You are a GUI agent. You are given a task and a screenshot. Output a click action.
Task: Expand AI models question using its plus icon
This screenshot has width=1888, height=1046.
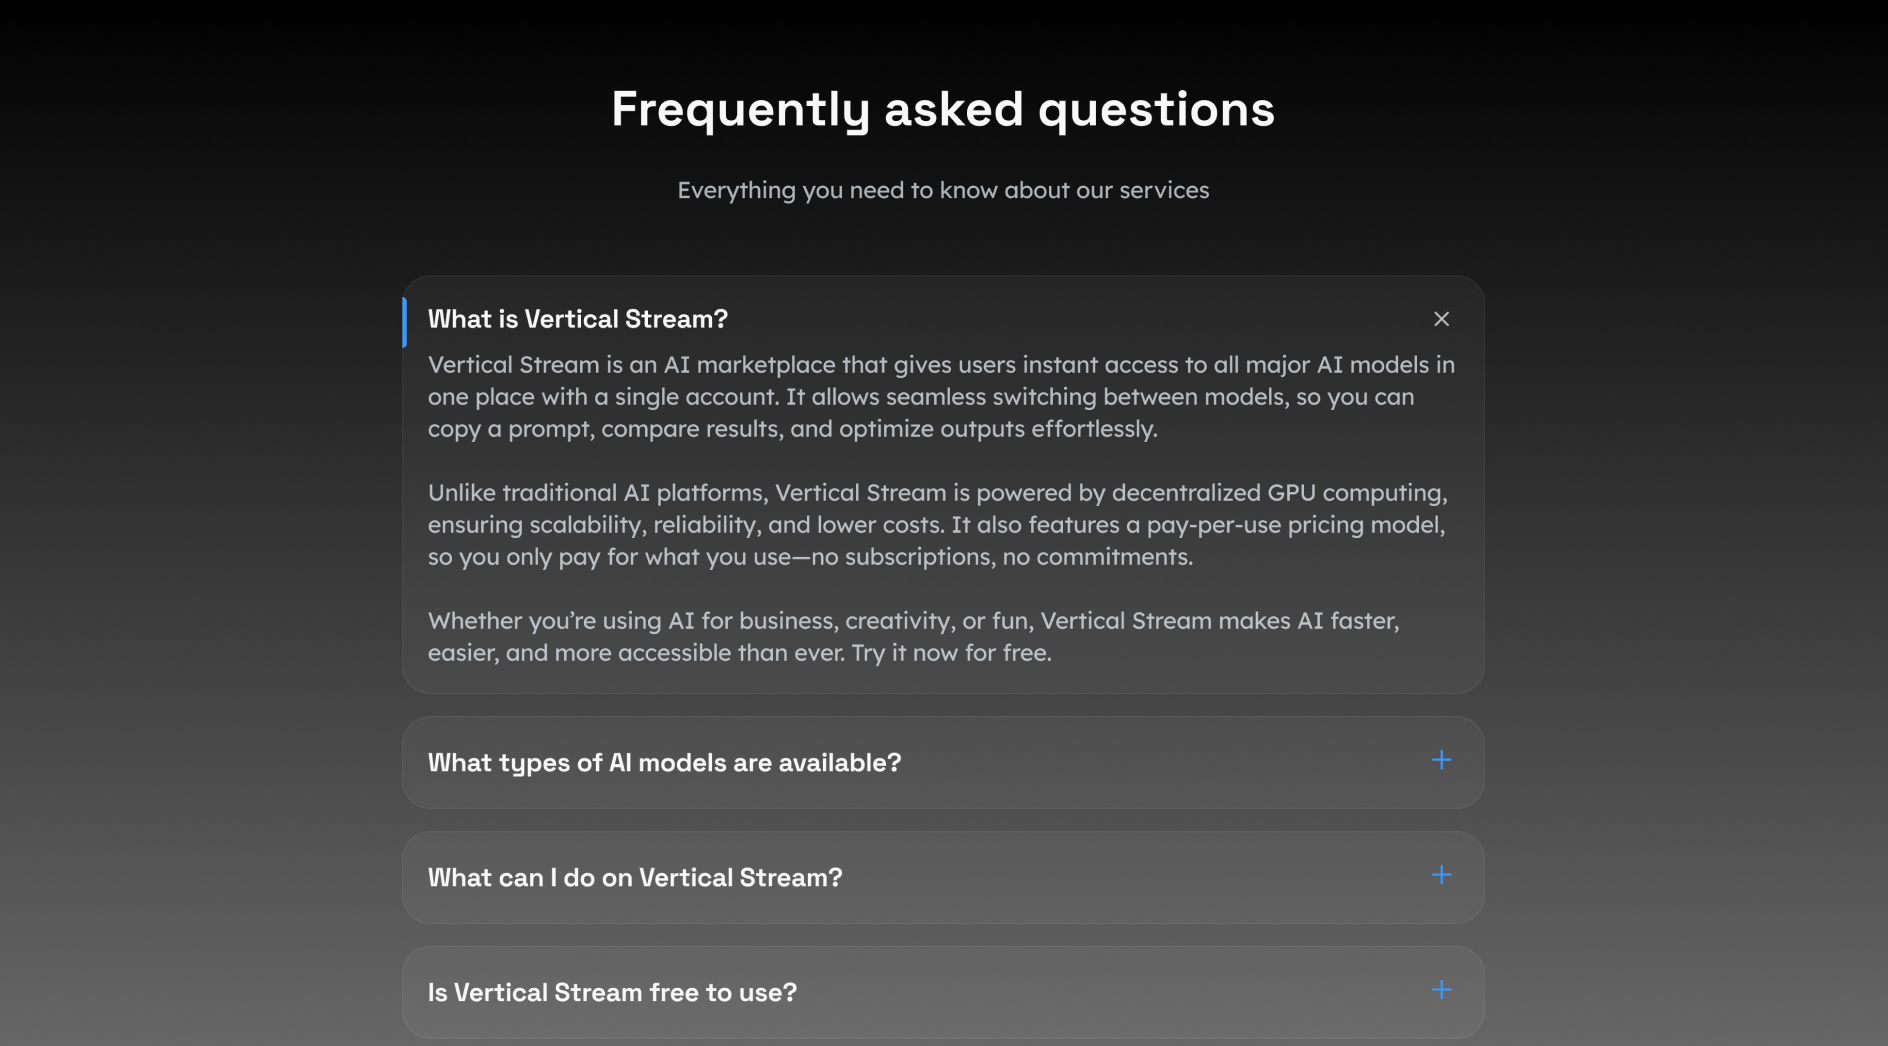(x=1441, y=760)
